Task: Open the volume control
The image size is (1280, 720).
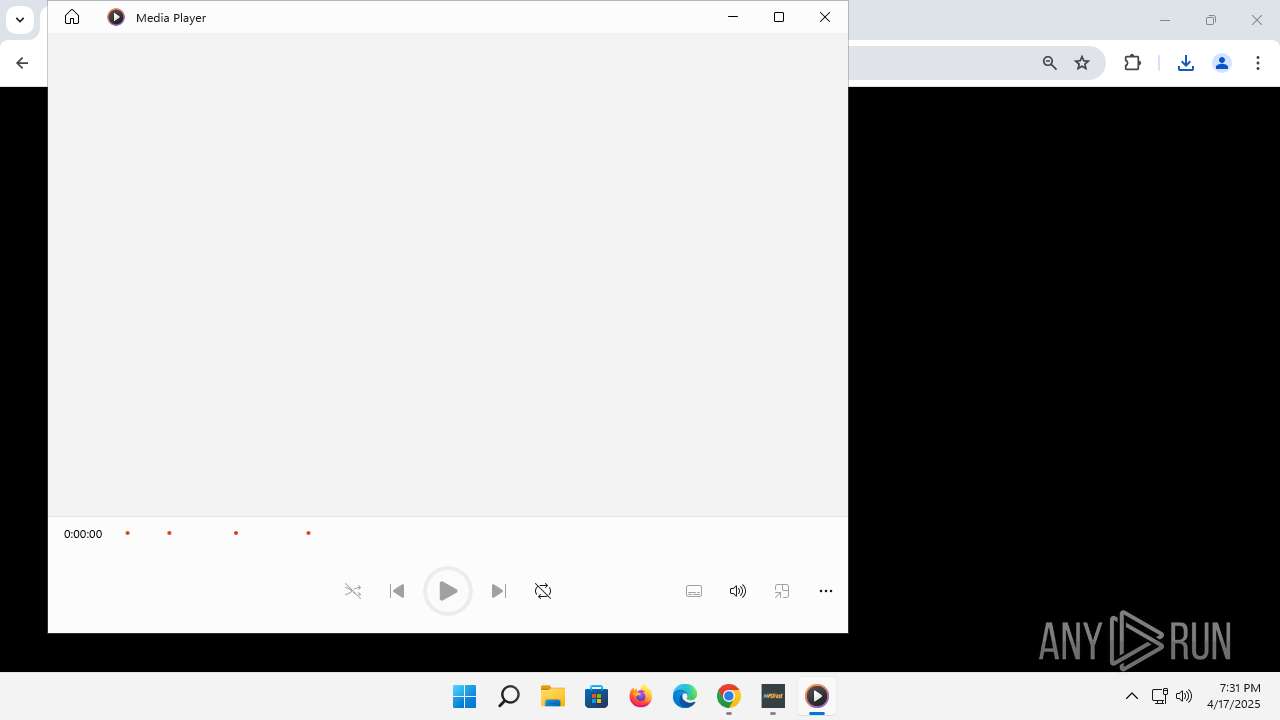Action: 738,591
